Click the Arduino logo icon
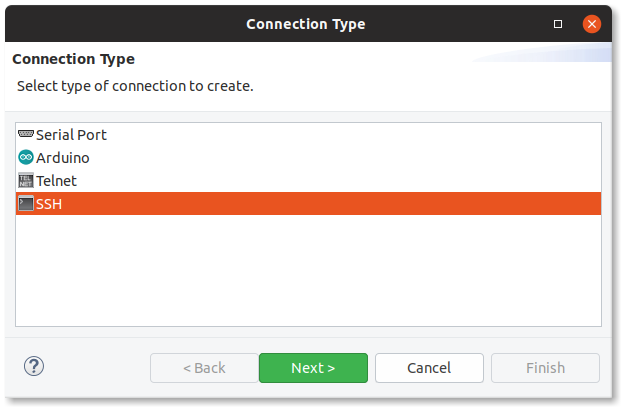The width and height of the screenshot is (621, 407). 26,158
